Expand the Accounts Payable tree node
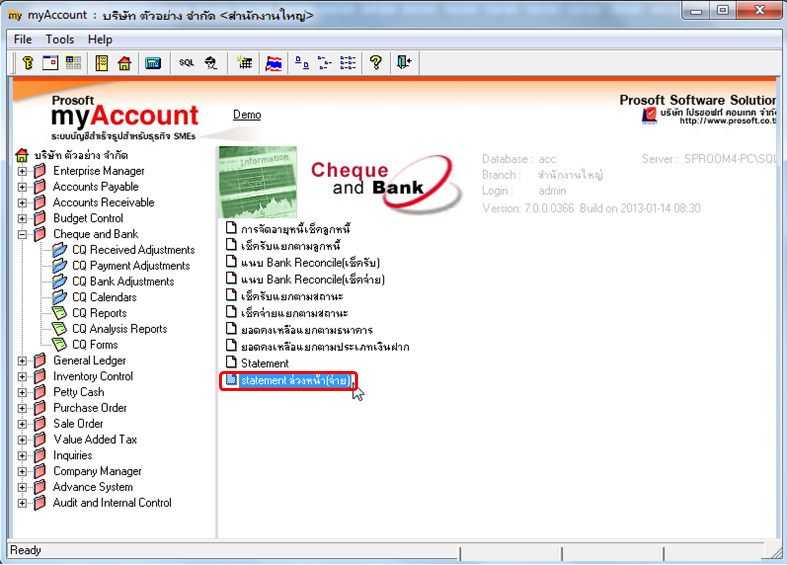This screenshot has height=565, width=787. click(22, 187)
